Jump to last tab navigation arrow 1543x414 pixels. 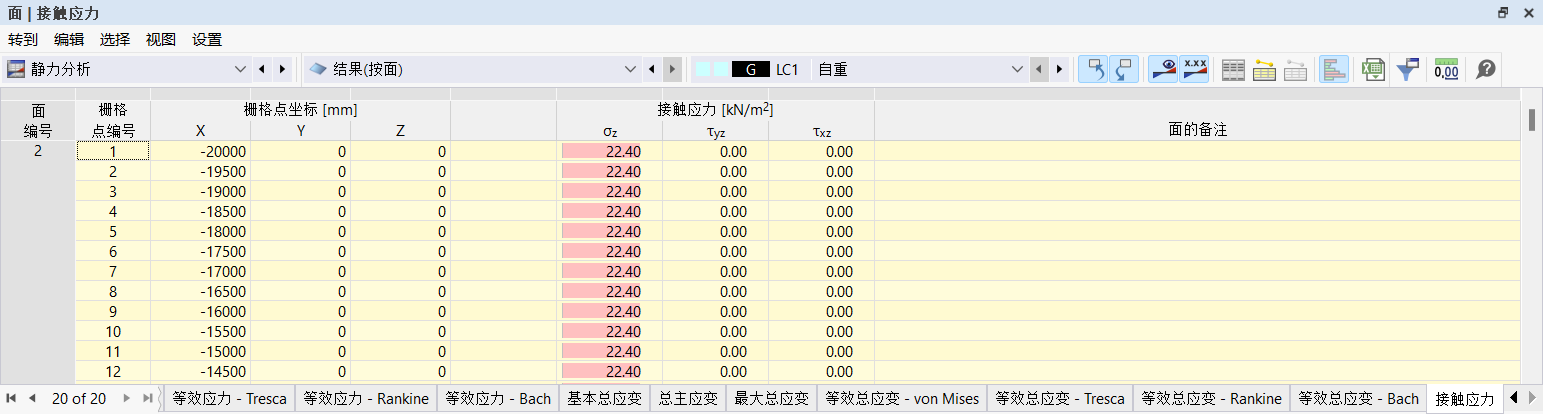click(147, 398)
